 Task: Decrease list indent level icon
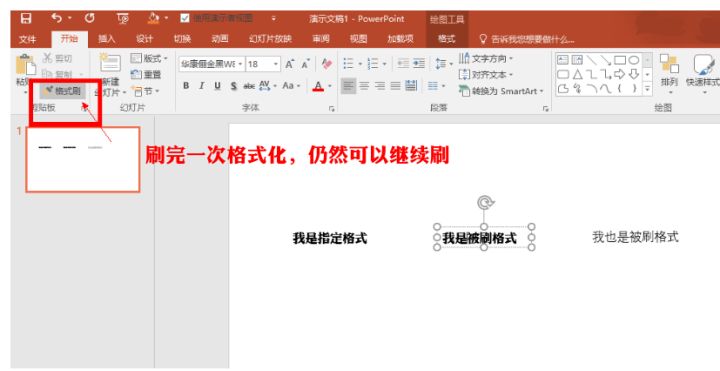coord(403,63)
